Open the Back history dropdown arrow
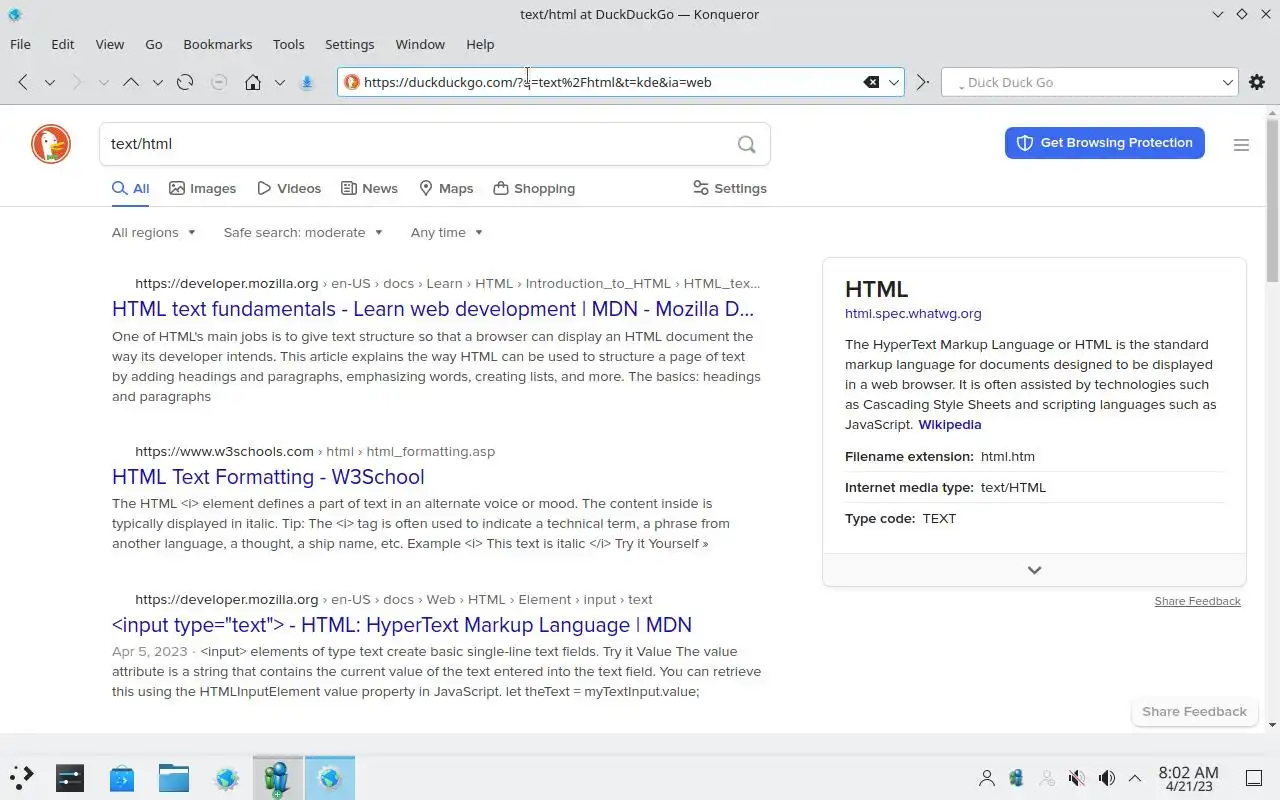Image resolution: width=1280 pixels, height=800 pixels. click(x=49, y=82)
